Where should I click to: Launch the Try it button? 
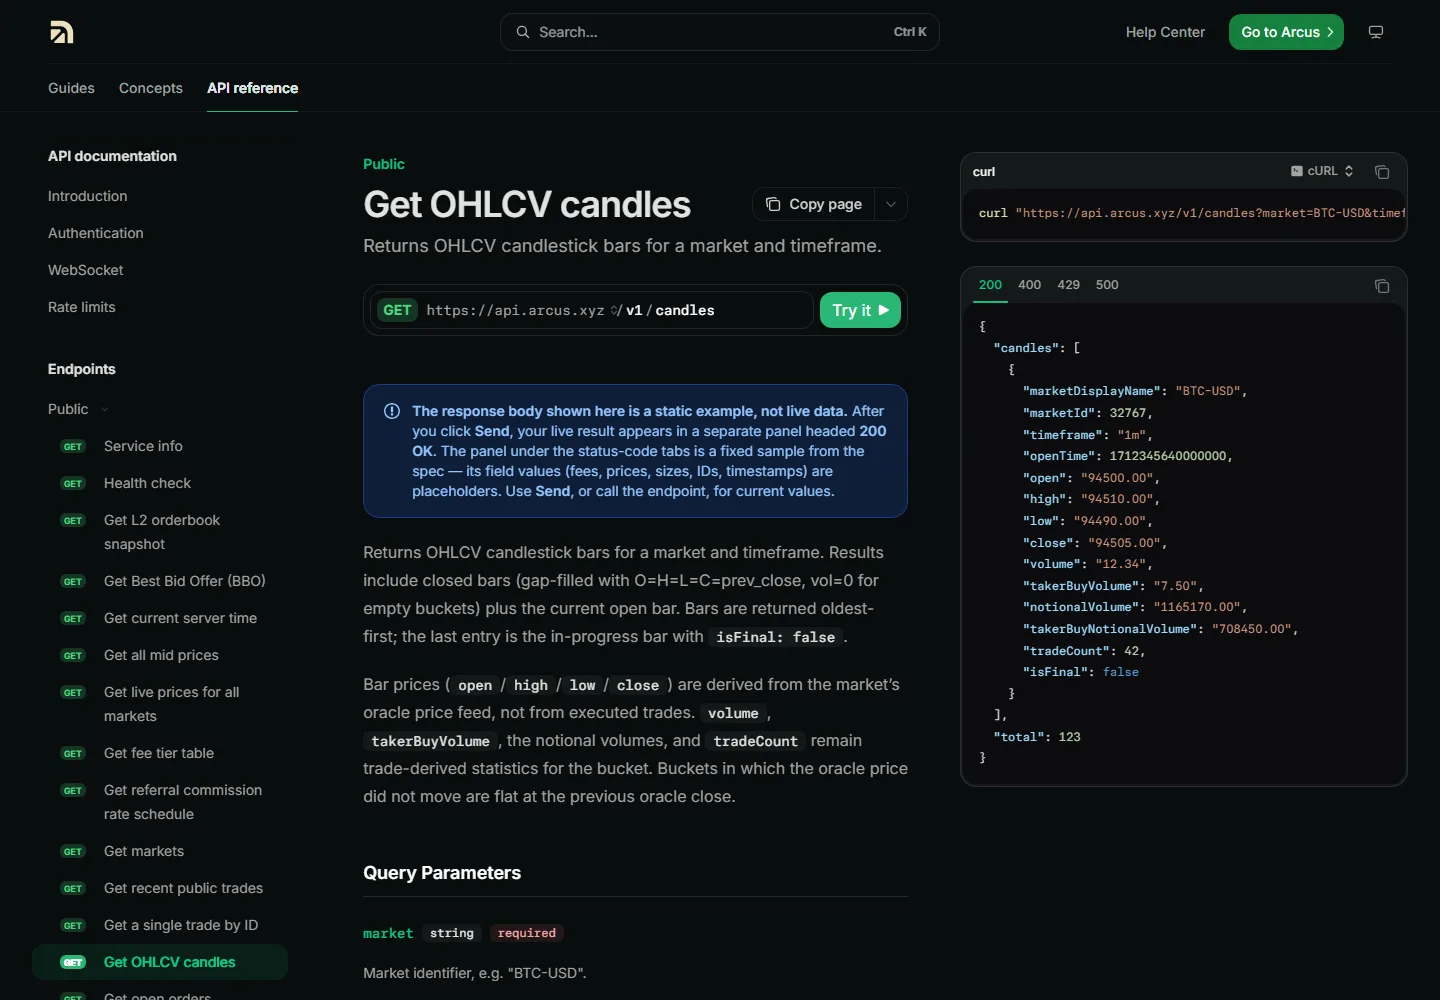point(860,310)
